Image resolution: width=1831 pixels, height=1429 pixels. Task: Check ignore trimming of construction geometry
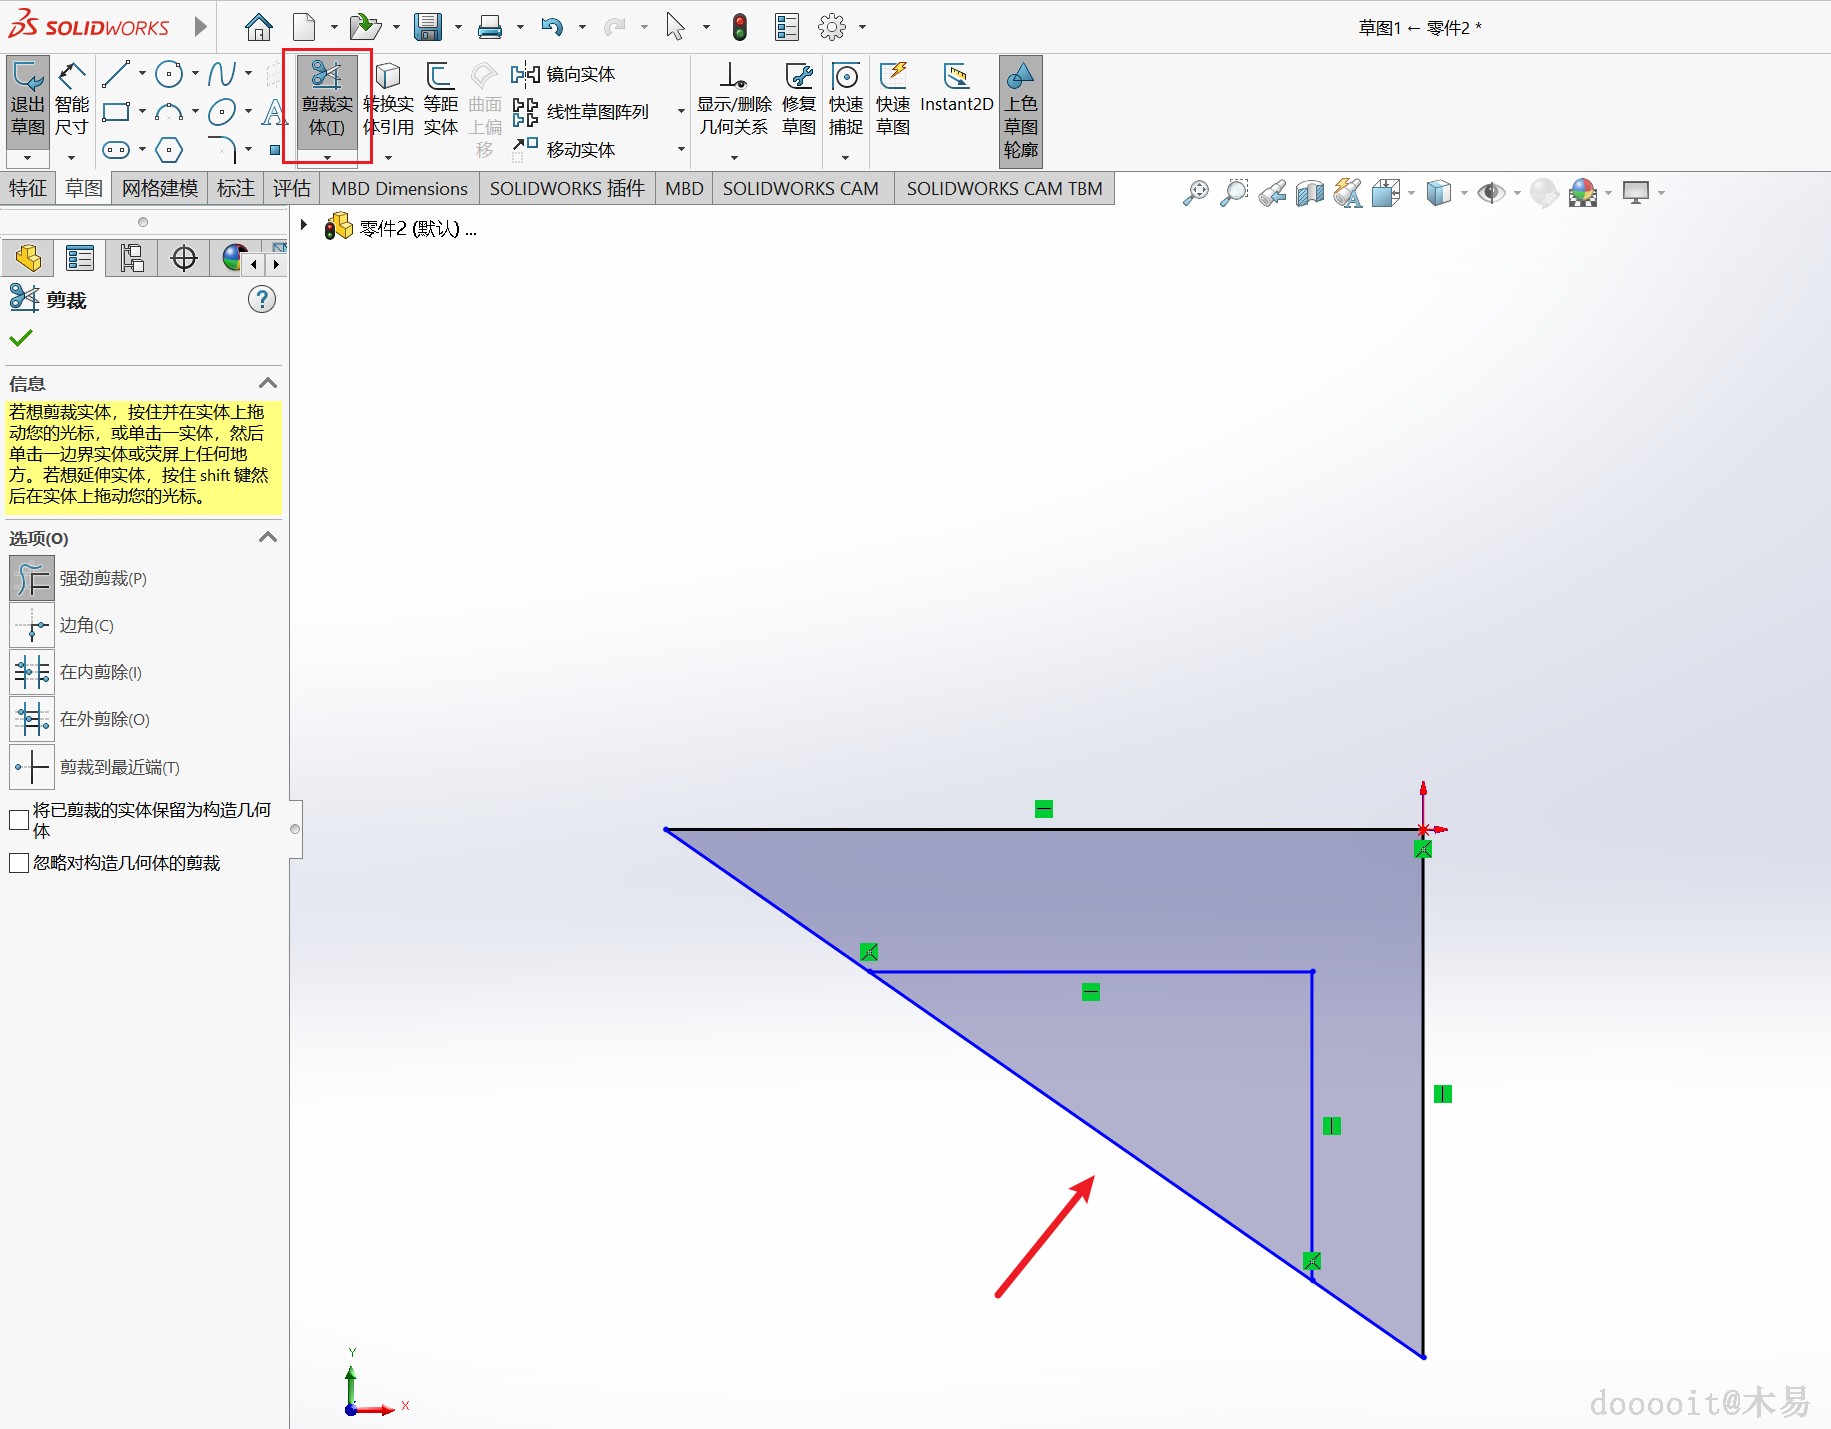[x=18, y=862]
